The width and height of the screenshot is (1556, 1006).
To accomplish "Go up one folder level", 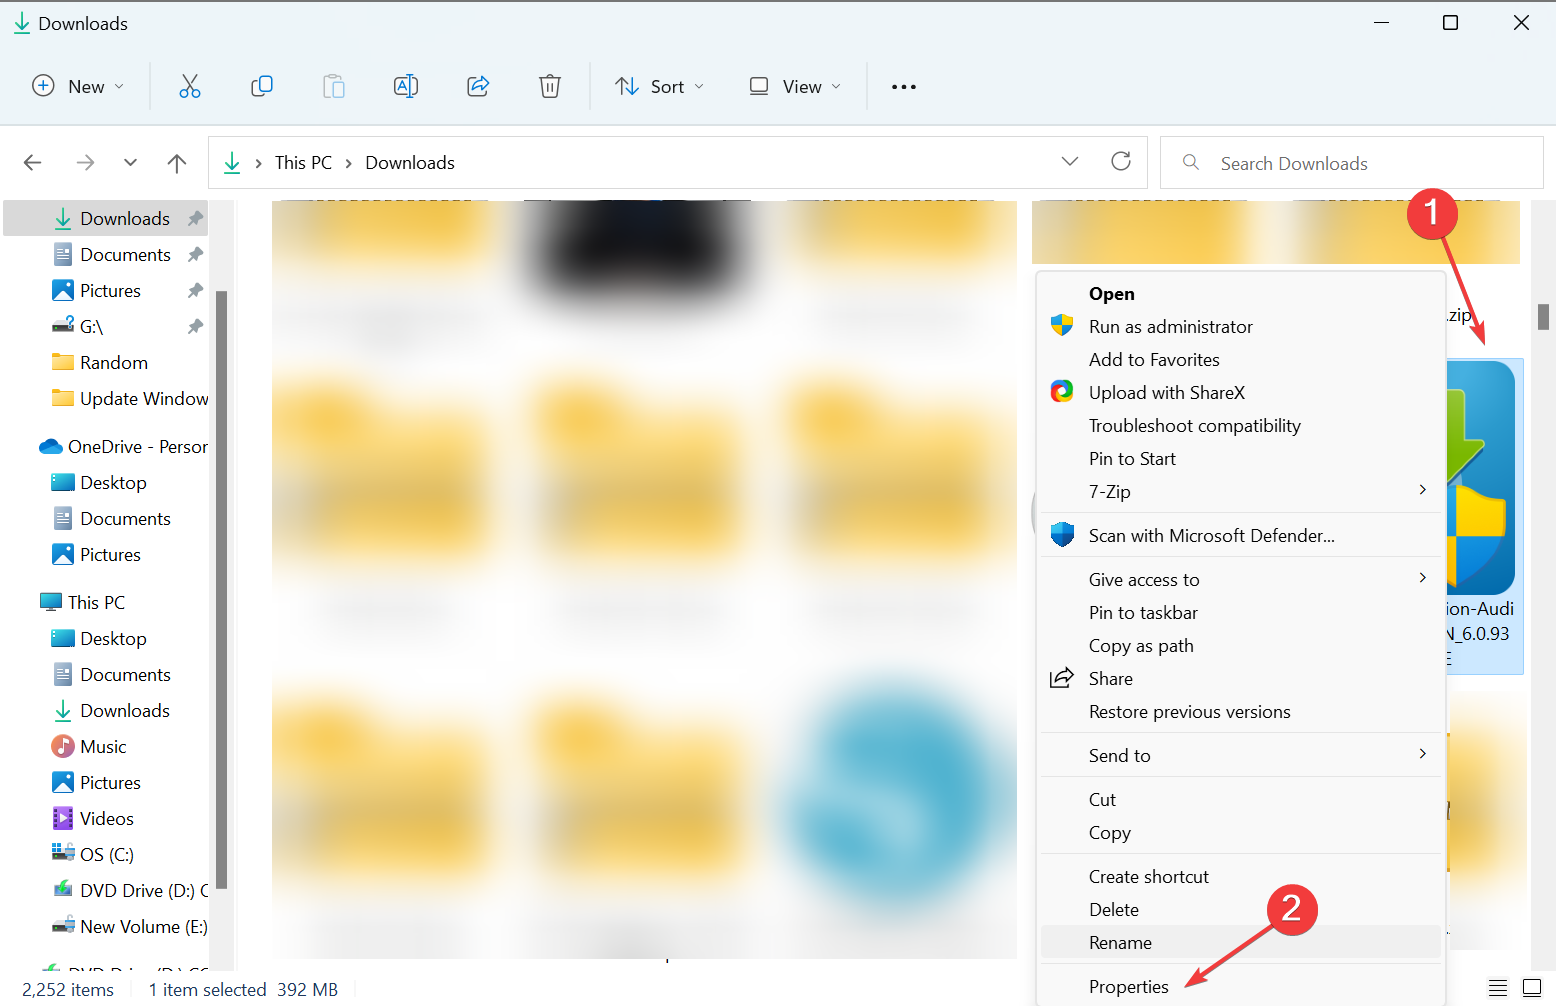I will tap(177, 162).
